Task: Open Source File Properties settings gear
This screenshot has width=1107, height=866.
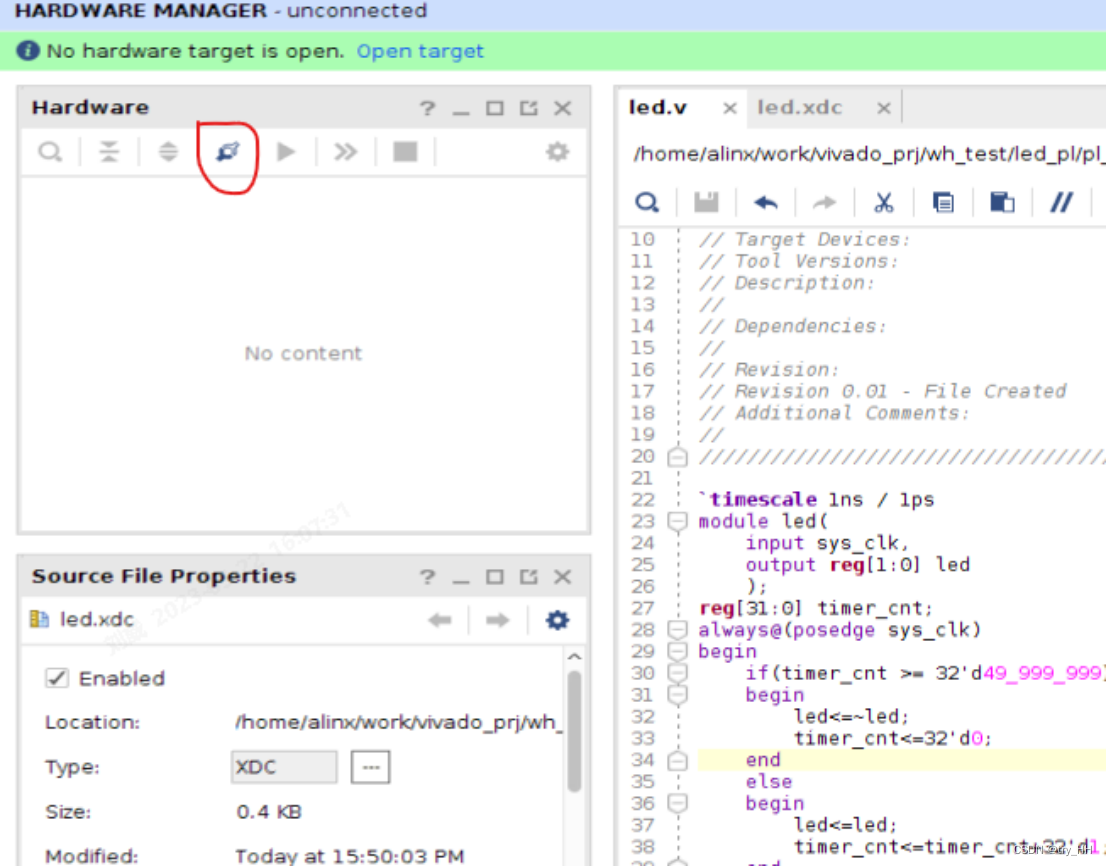Action: pos(557,620)
